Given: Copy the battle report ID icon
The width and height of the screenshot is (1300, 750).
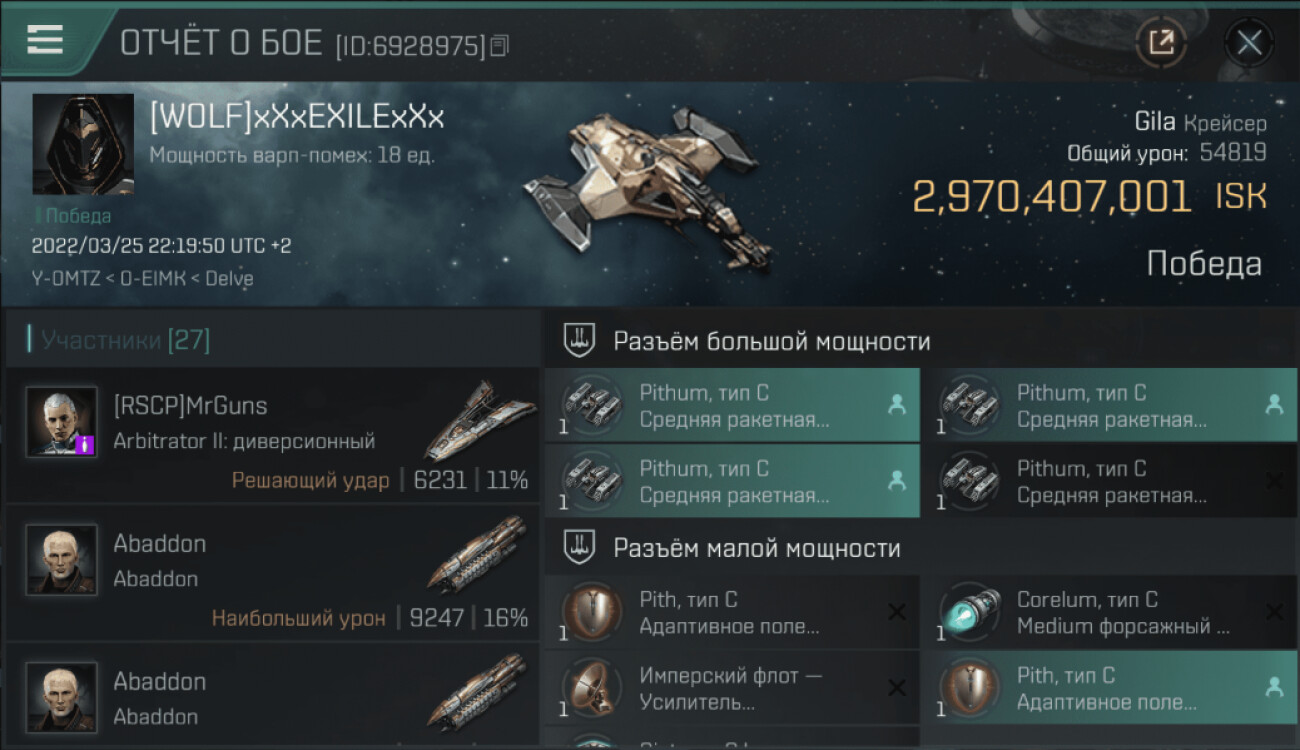Looking at the screenshot, I should pyautogui.click(x=499, y=45).
